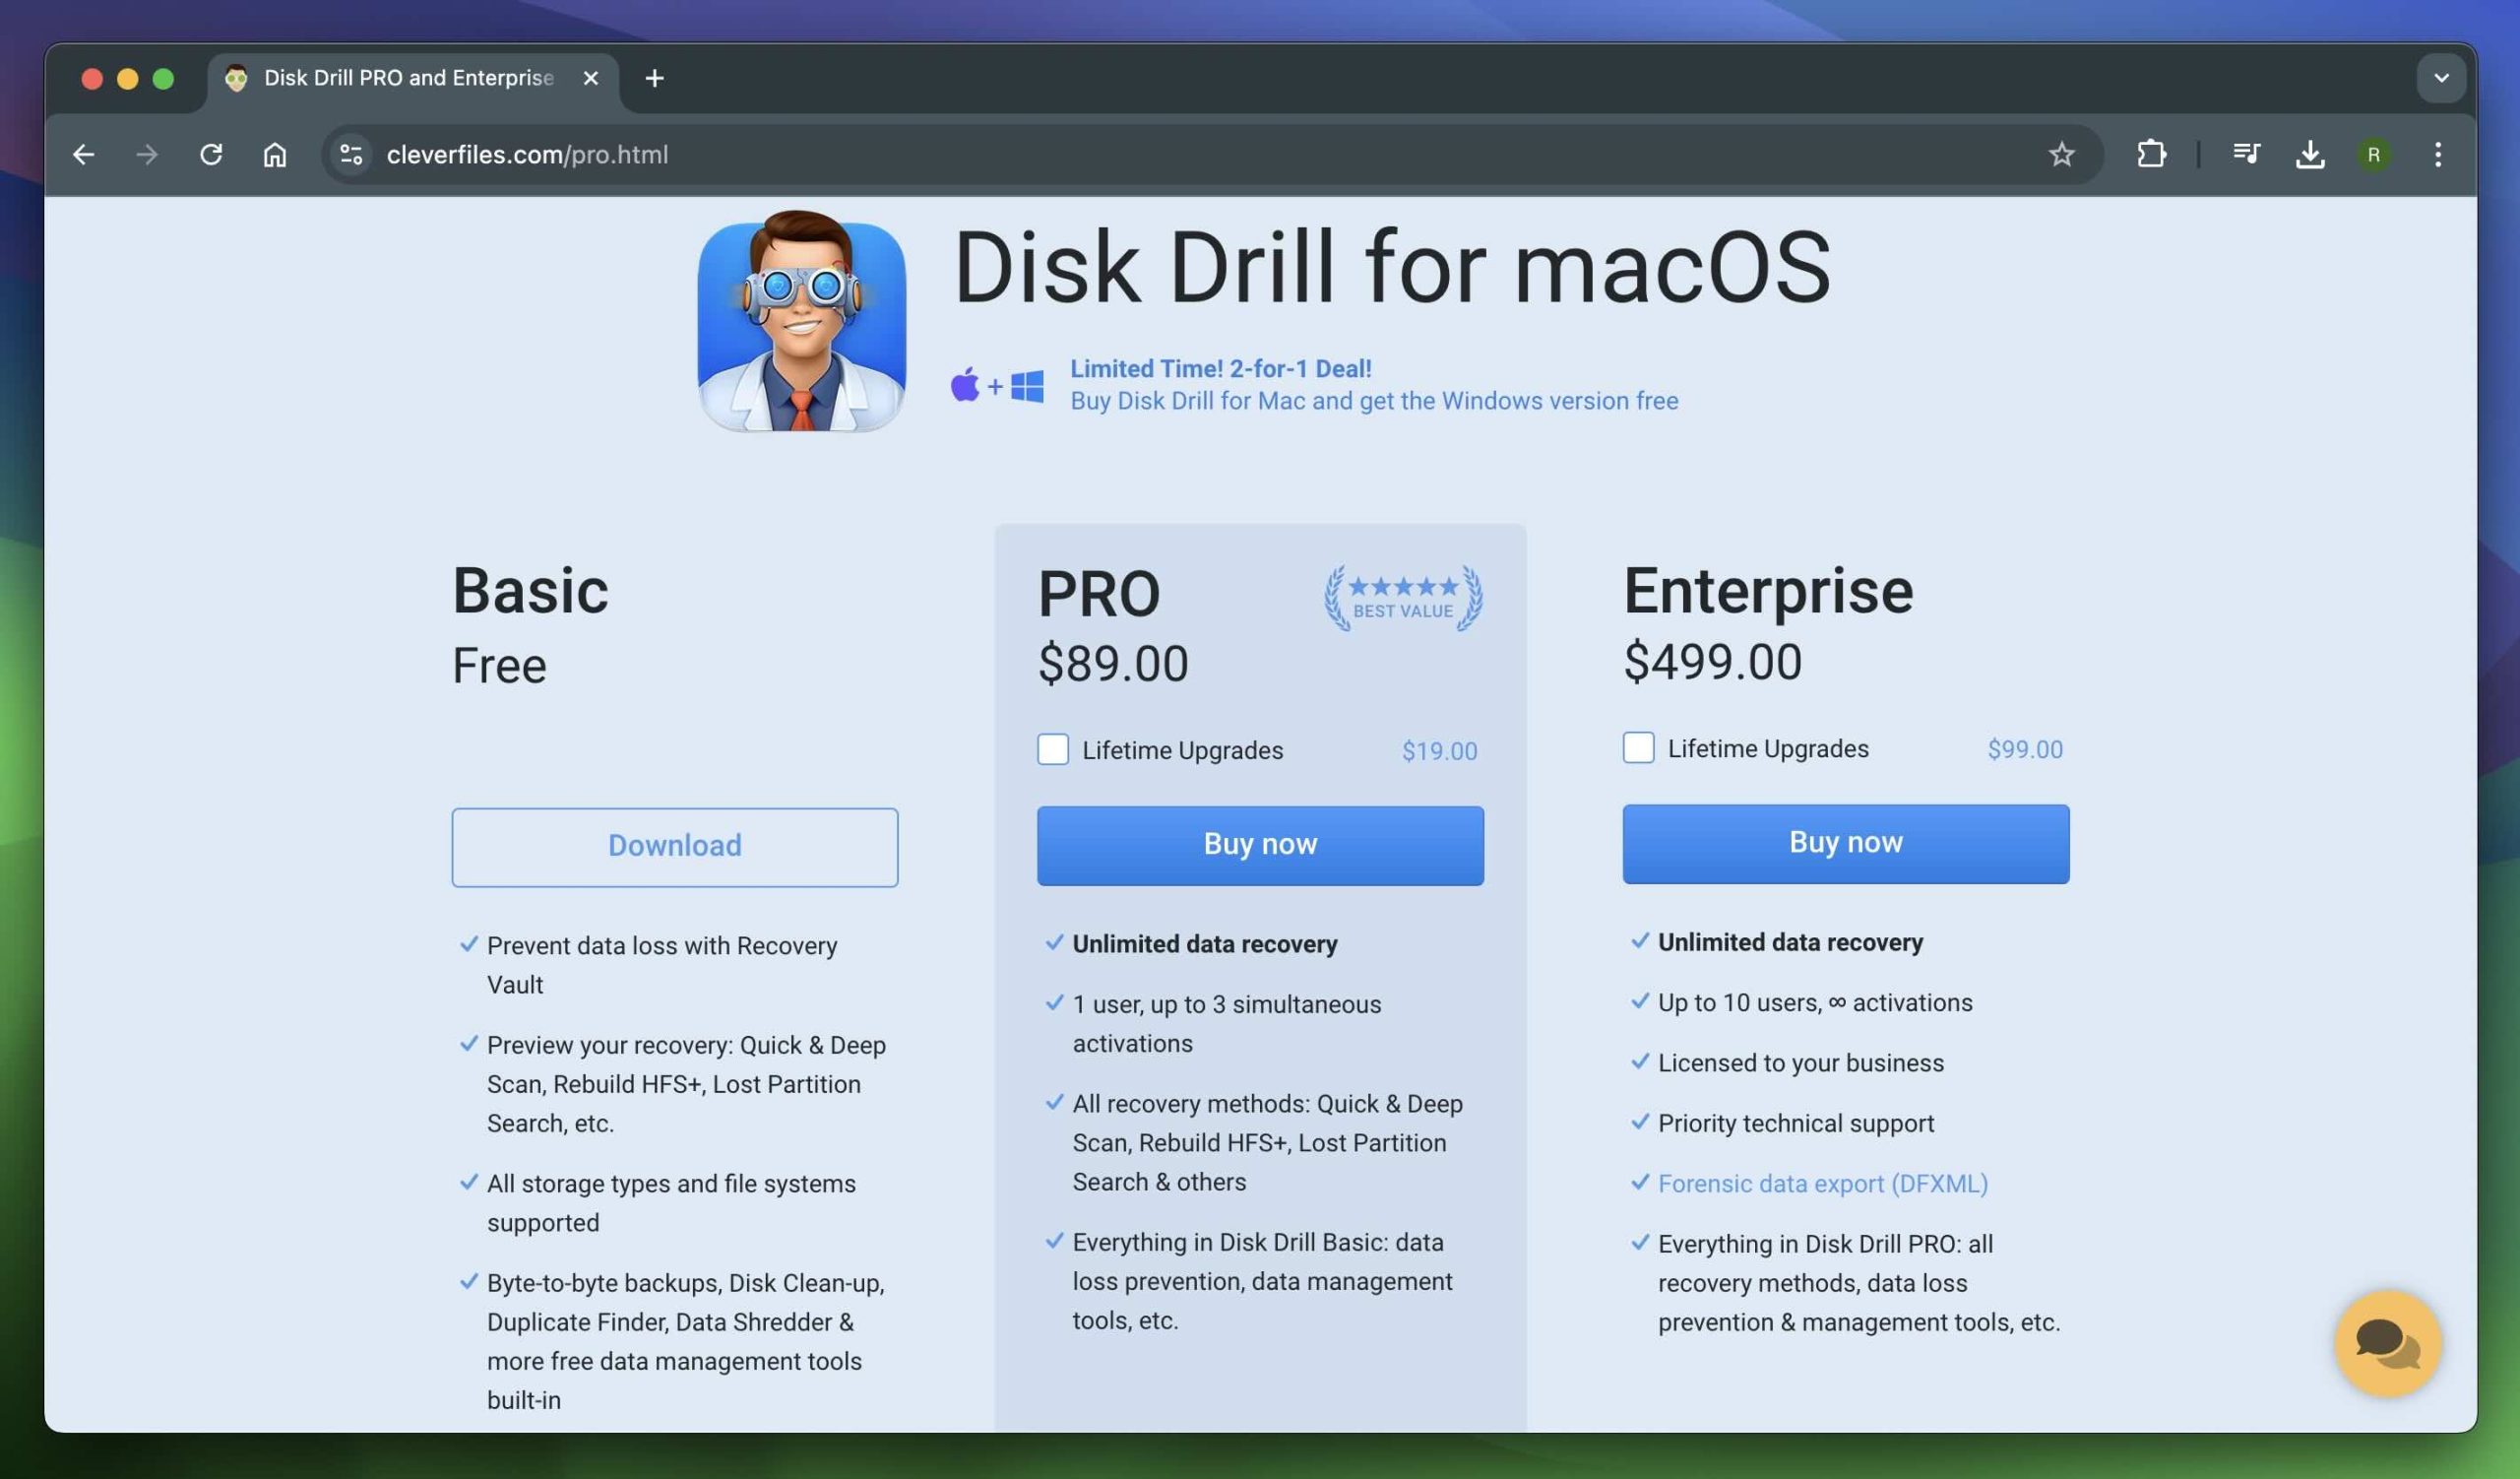Click the browser more options menu icon
This screenshot has width=2520, height=1479.
coord(2437,154)
